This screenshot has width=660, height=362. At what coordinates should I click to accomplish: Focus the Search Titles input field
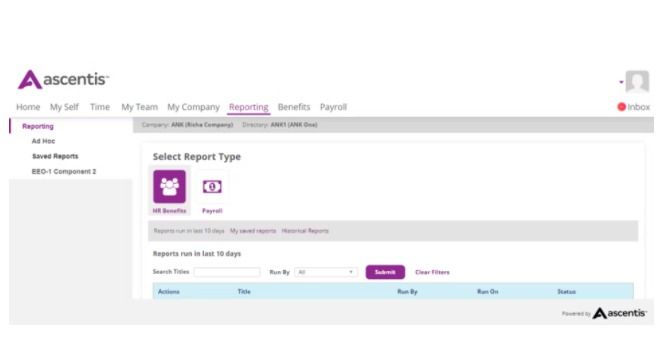tap(227, 272)
